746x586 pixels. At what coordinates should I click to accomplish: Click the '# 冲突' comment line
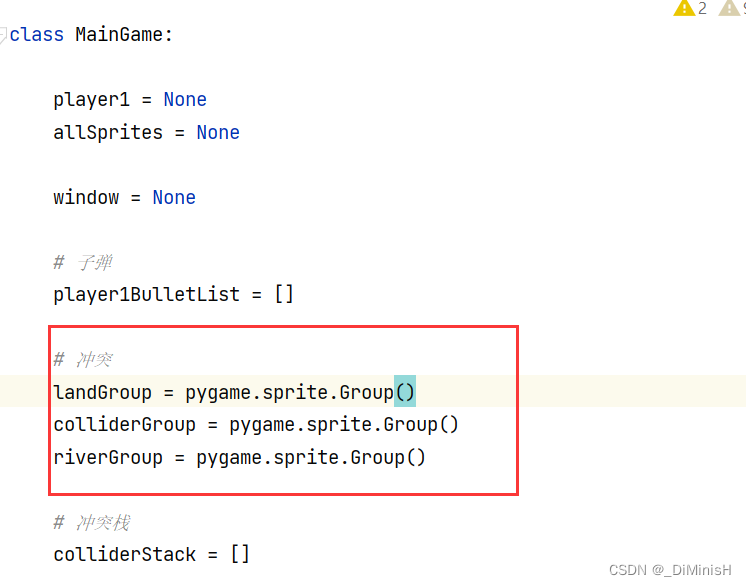(x=83, y=360)
